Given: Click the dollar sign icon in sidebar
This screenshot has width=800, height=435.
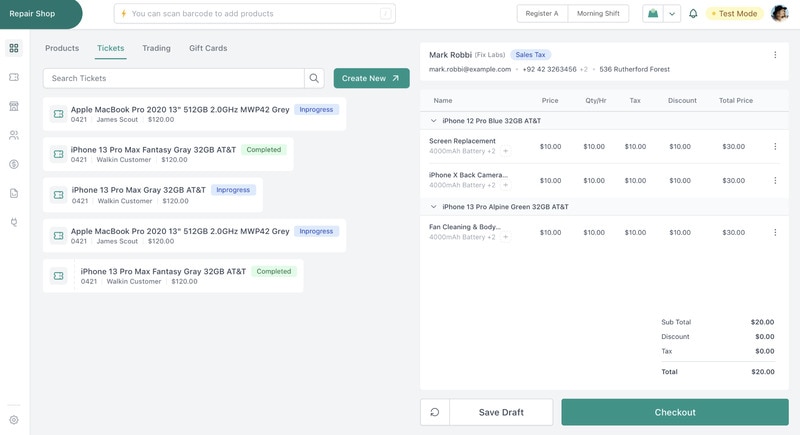Looking at the screenshot, I should pyautogui.click(x=14, y=164).
